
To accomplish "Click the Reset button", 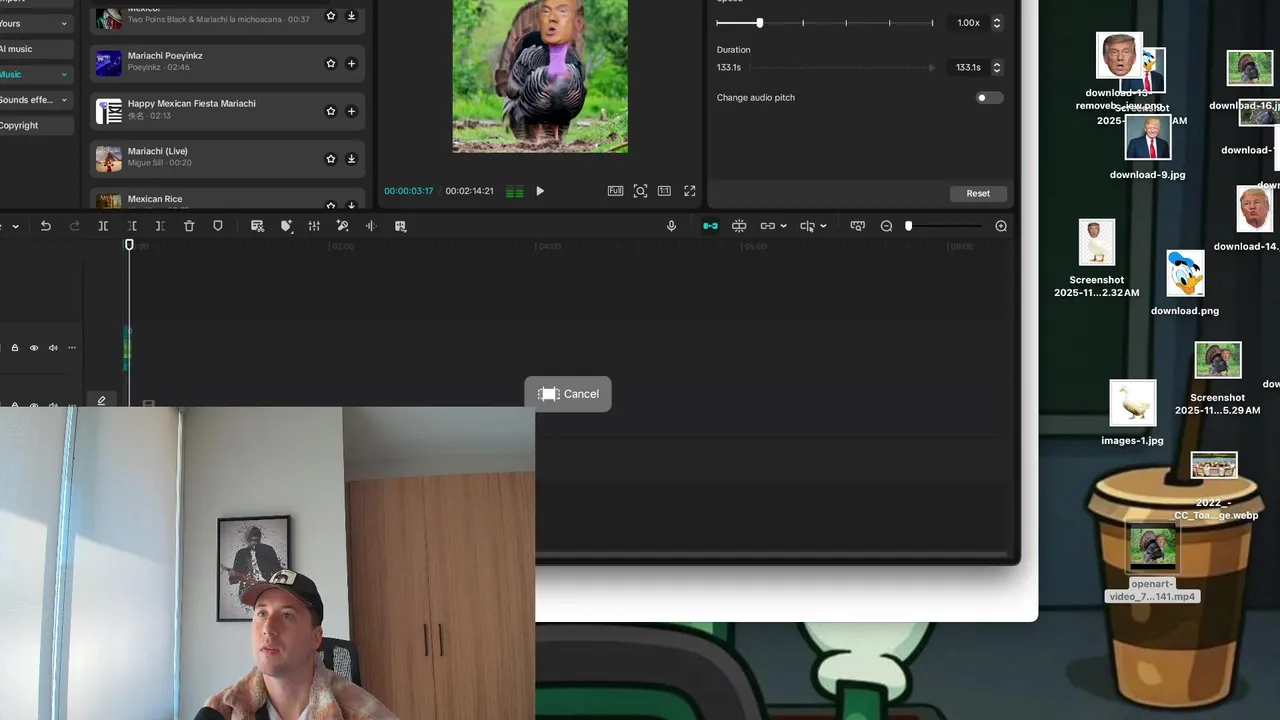I will click(x=978, y=193).
